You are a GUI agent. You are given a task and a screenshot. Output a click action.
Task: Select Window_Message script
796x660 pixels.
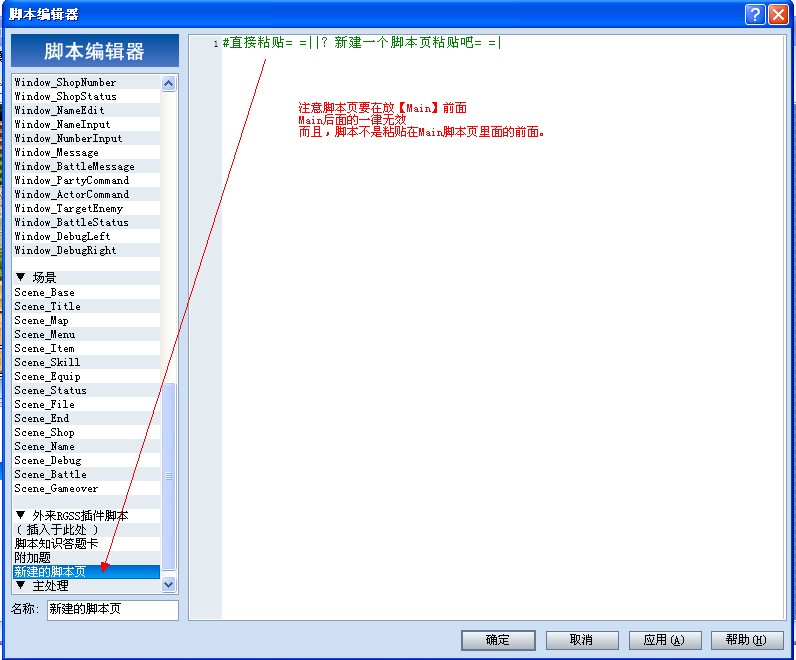(x=86, y=152)
